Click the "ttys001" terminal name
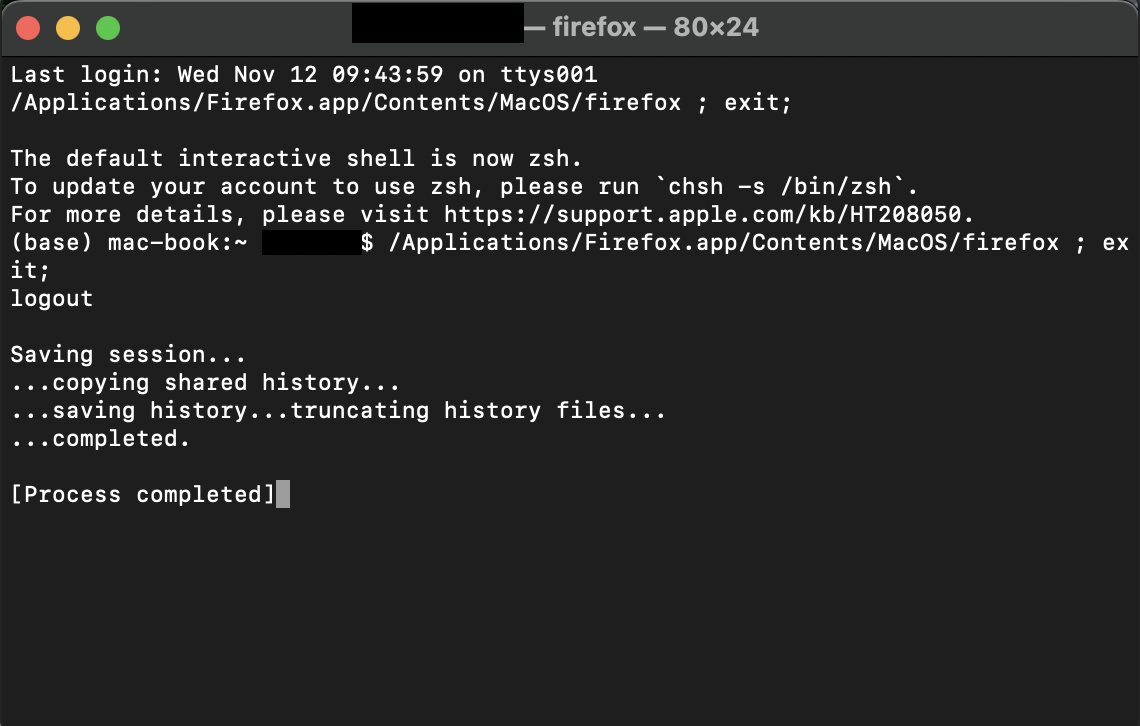 (548, 74)
